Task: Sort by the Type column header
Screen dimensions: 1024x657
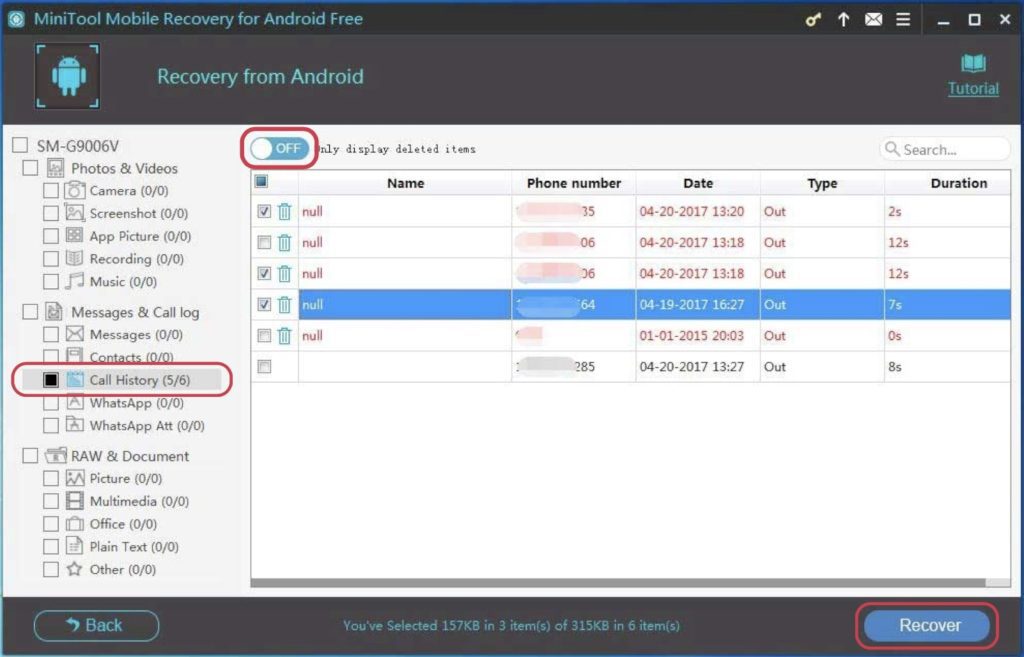Action: click(822, 184)
